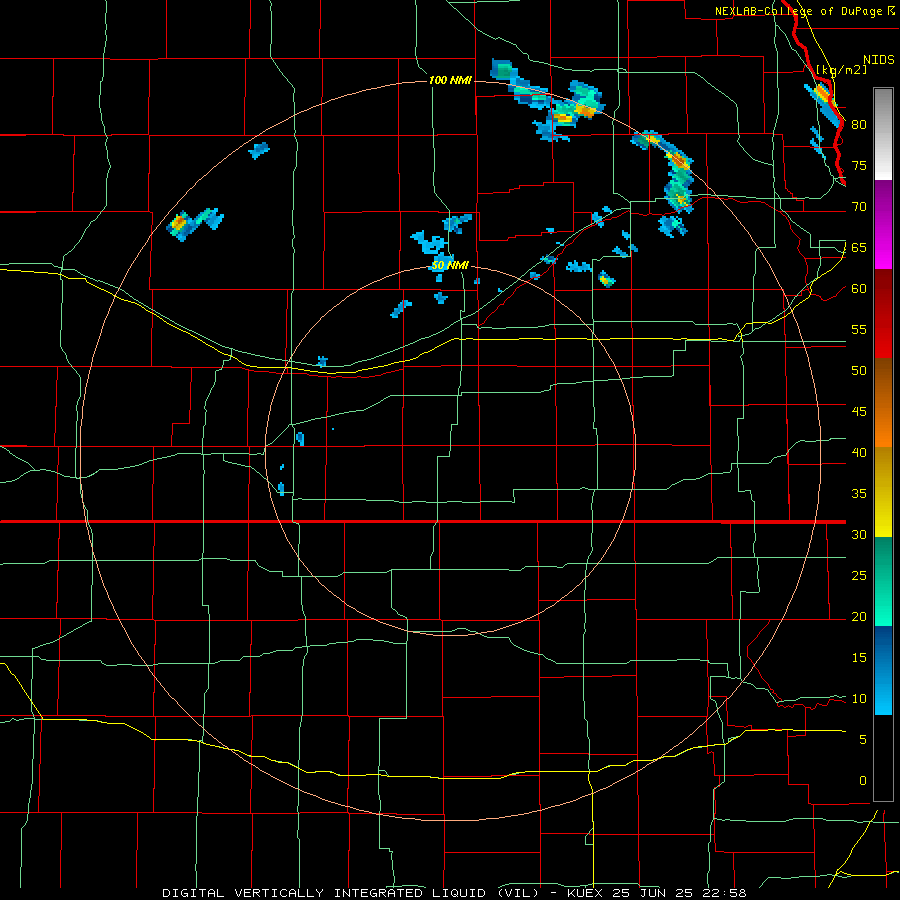
Task: Click the 20 value on the scale
Action: pyautogui.click(x=859, y=616)
